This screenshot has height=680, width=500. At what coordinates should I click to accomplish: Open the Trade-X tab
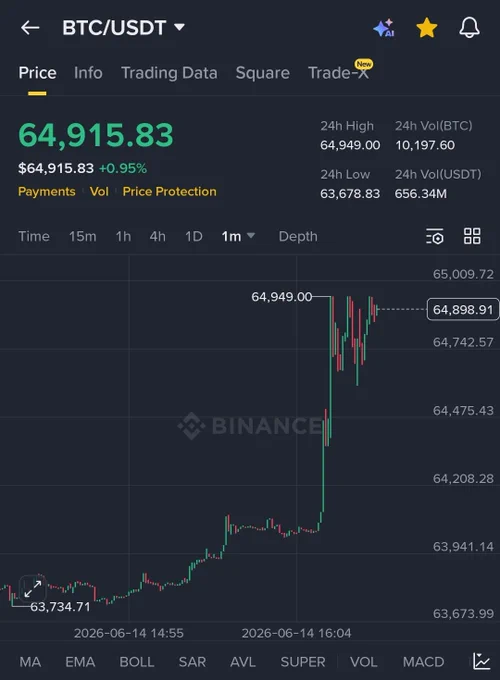pos(340,72)
